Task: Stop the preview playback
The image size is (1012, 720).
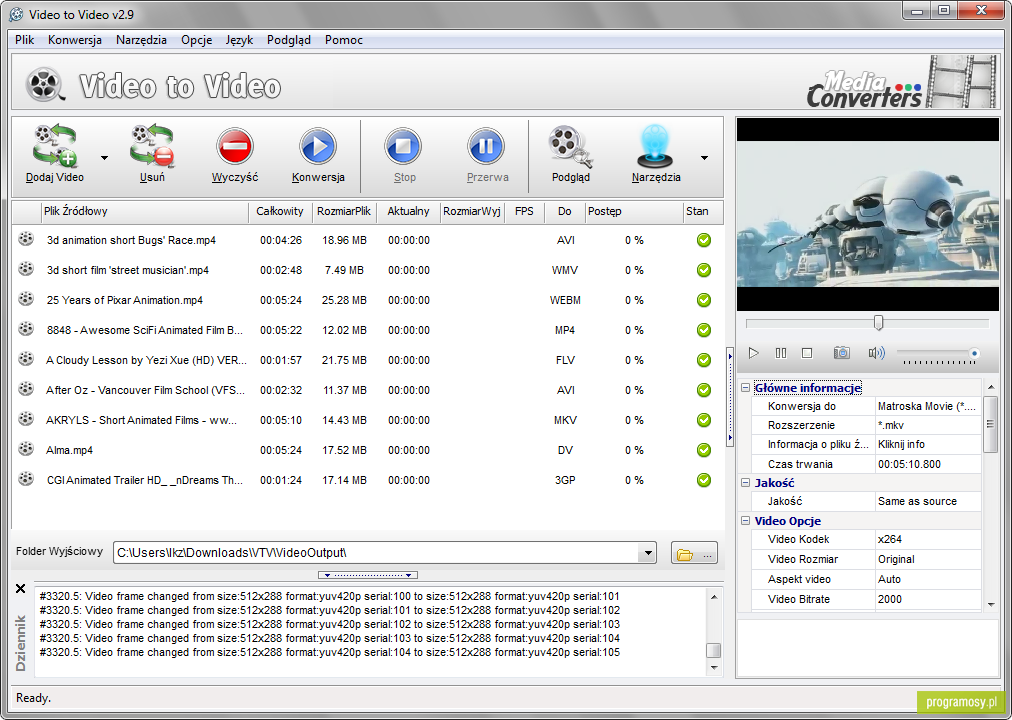Action: 807,353
